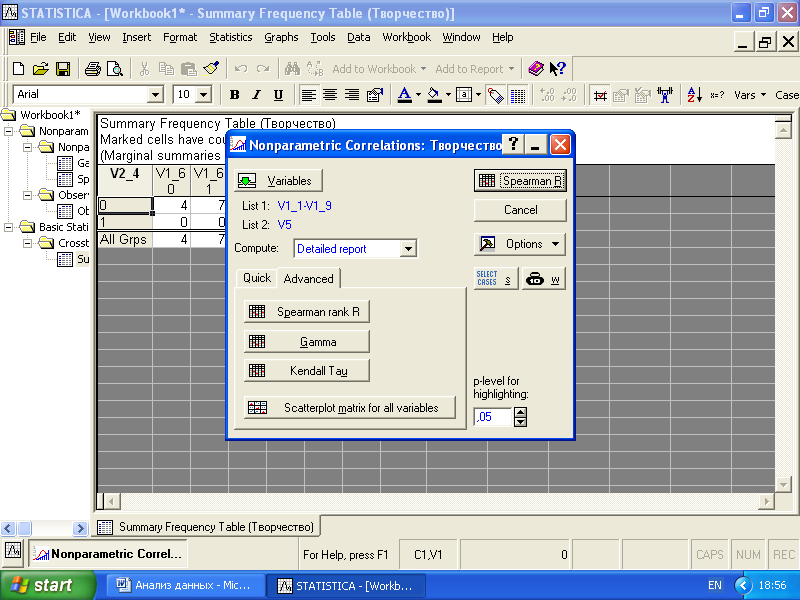Select the V2_4 column header cell
800x600 pixels.
(125, 180)
